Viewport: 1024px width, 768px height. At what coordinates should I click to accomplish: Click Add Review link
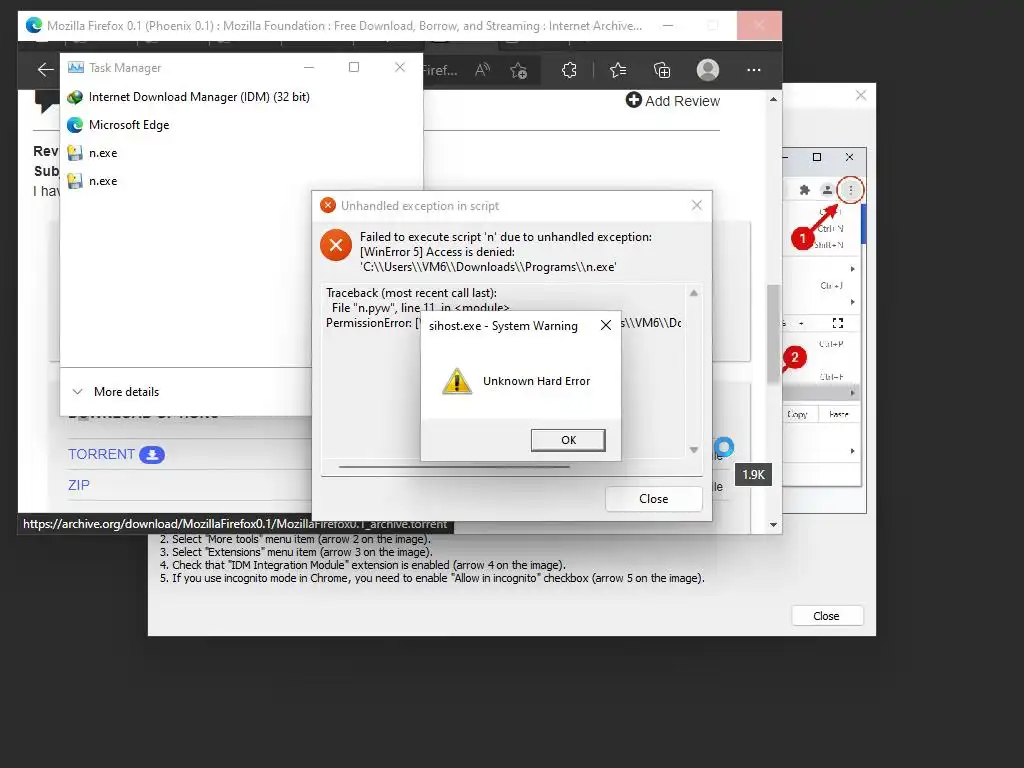[x=673, y=101]
